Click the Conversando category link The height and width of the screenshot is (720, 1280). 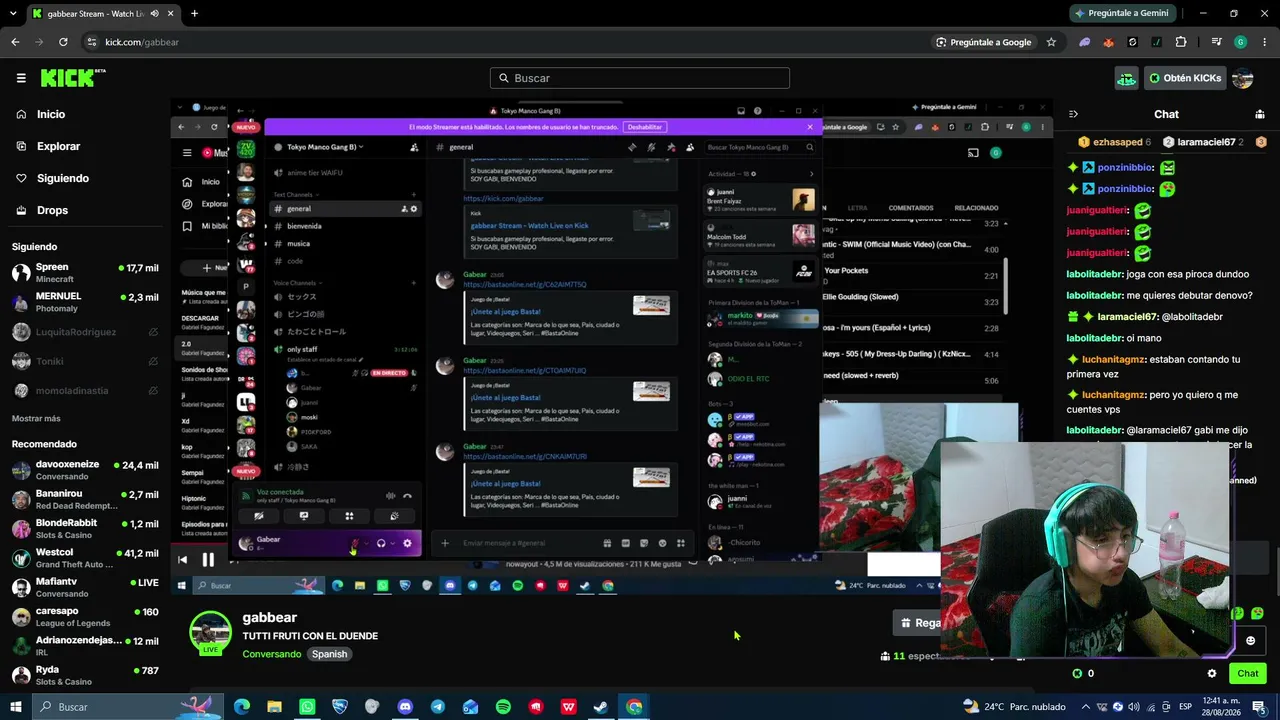click(271, 654)
